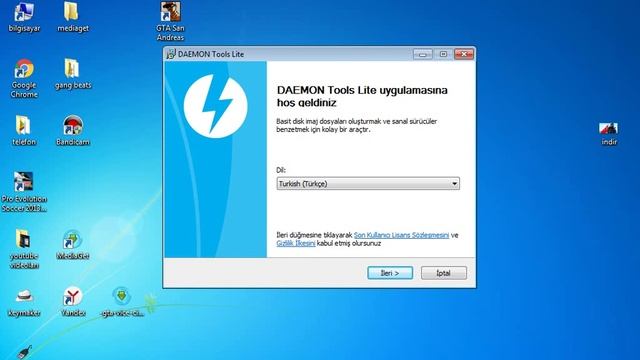The height and width of the screenshot is (360, 640).
Task: Open the Son Kullanıcı Lisans Sözleşmesini link
Action: (x=401, y=235)
